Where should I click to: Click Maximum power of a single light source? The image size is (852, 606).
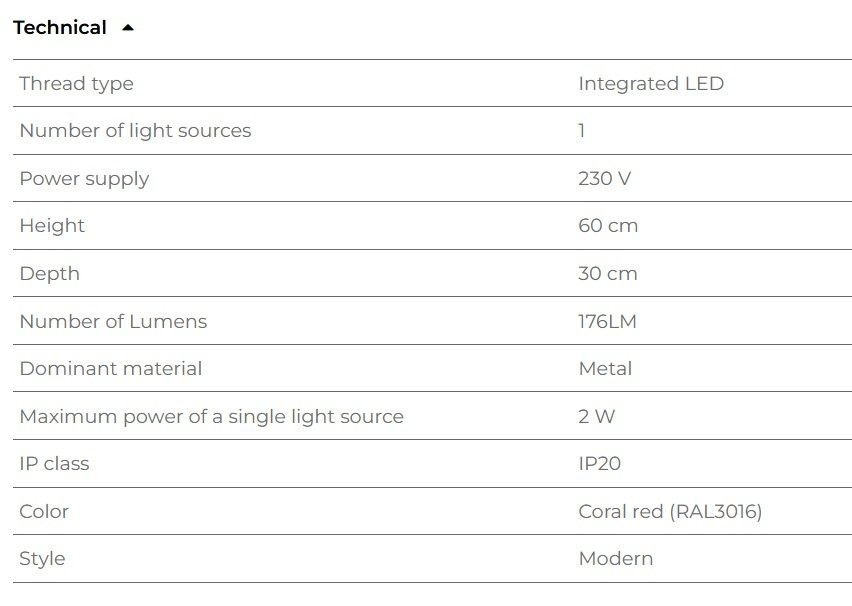click(212, 416)
